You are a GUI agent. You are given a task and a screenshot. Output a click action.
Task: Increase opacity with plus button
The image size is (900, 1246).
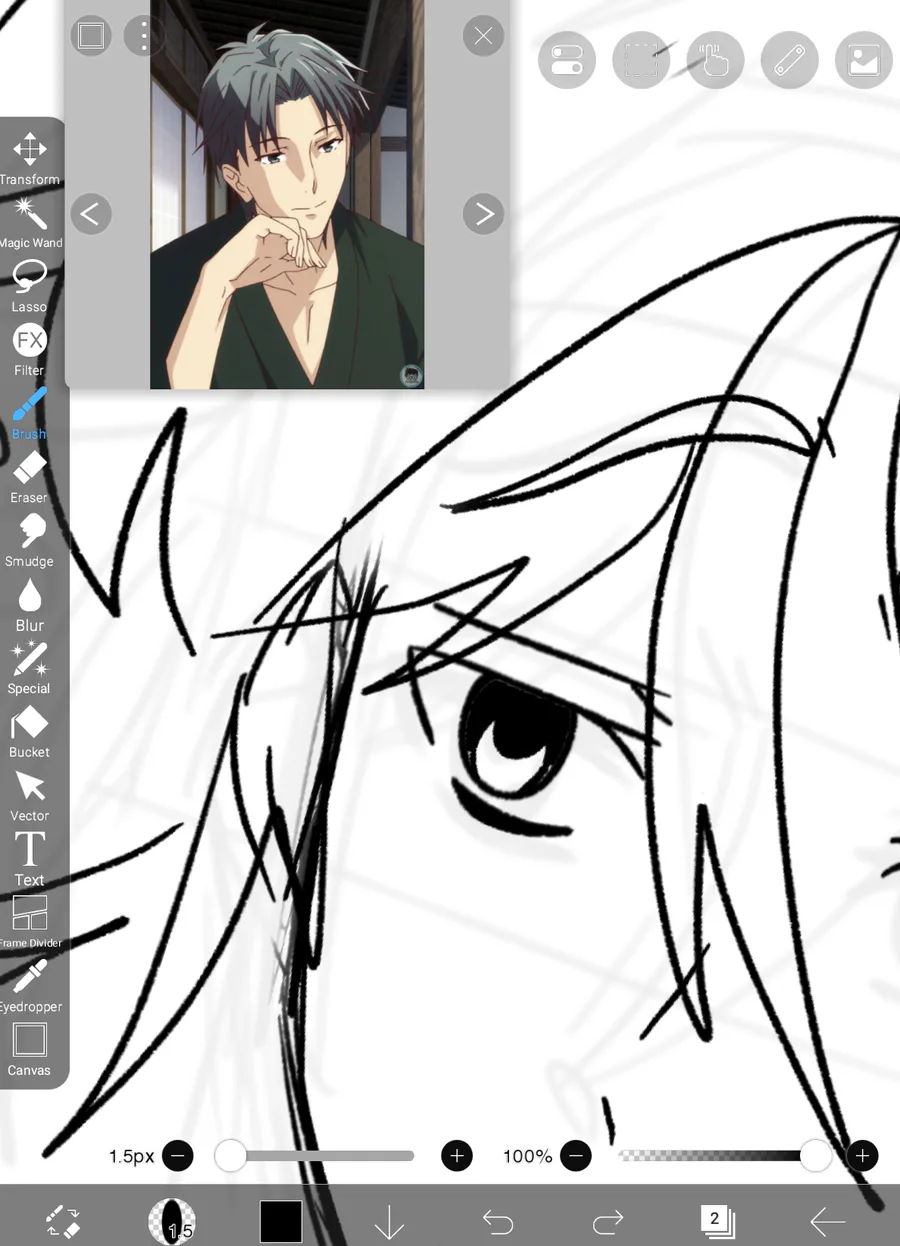pyautogui.click(x=862, y=1156)
